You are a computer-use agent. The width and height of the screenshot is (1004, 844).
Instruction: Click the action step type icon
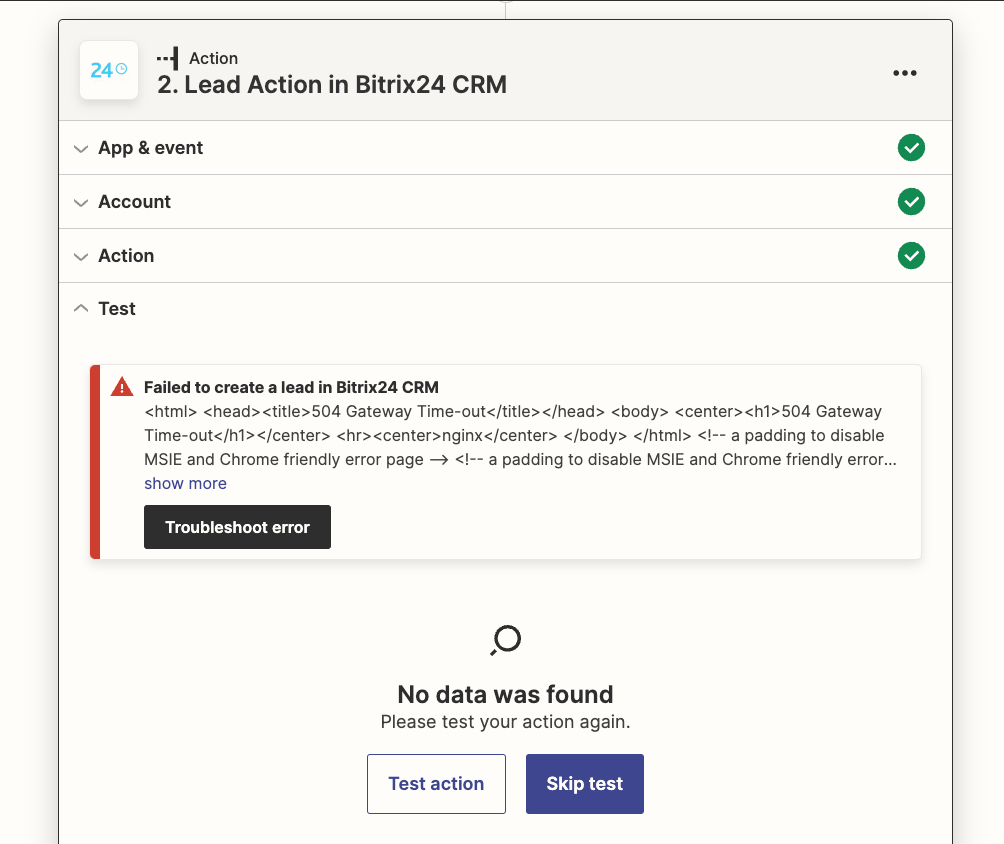[x=168, y=58]
